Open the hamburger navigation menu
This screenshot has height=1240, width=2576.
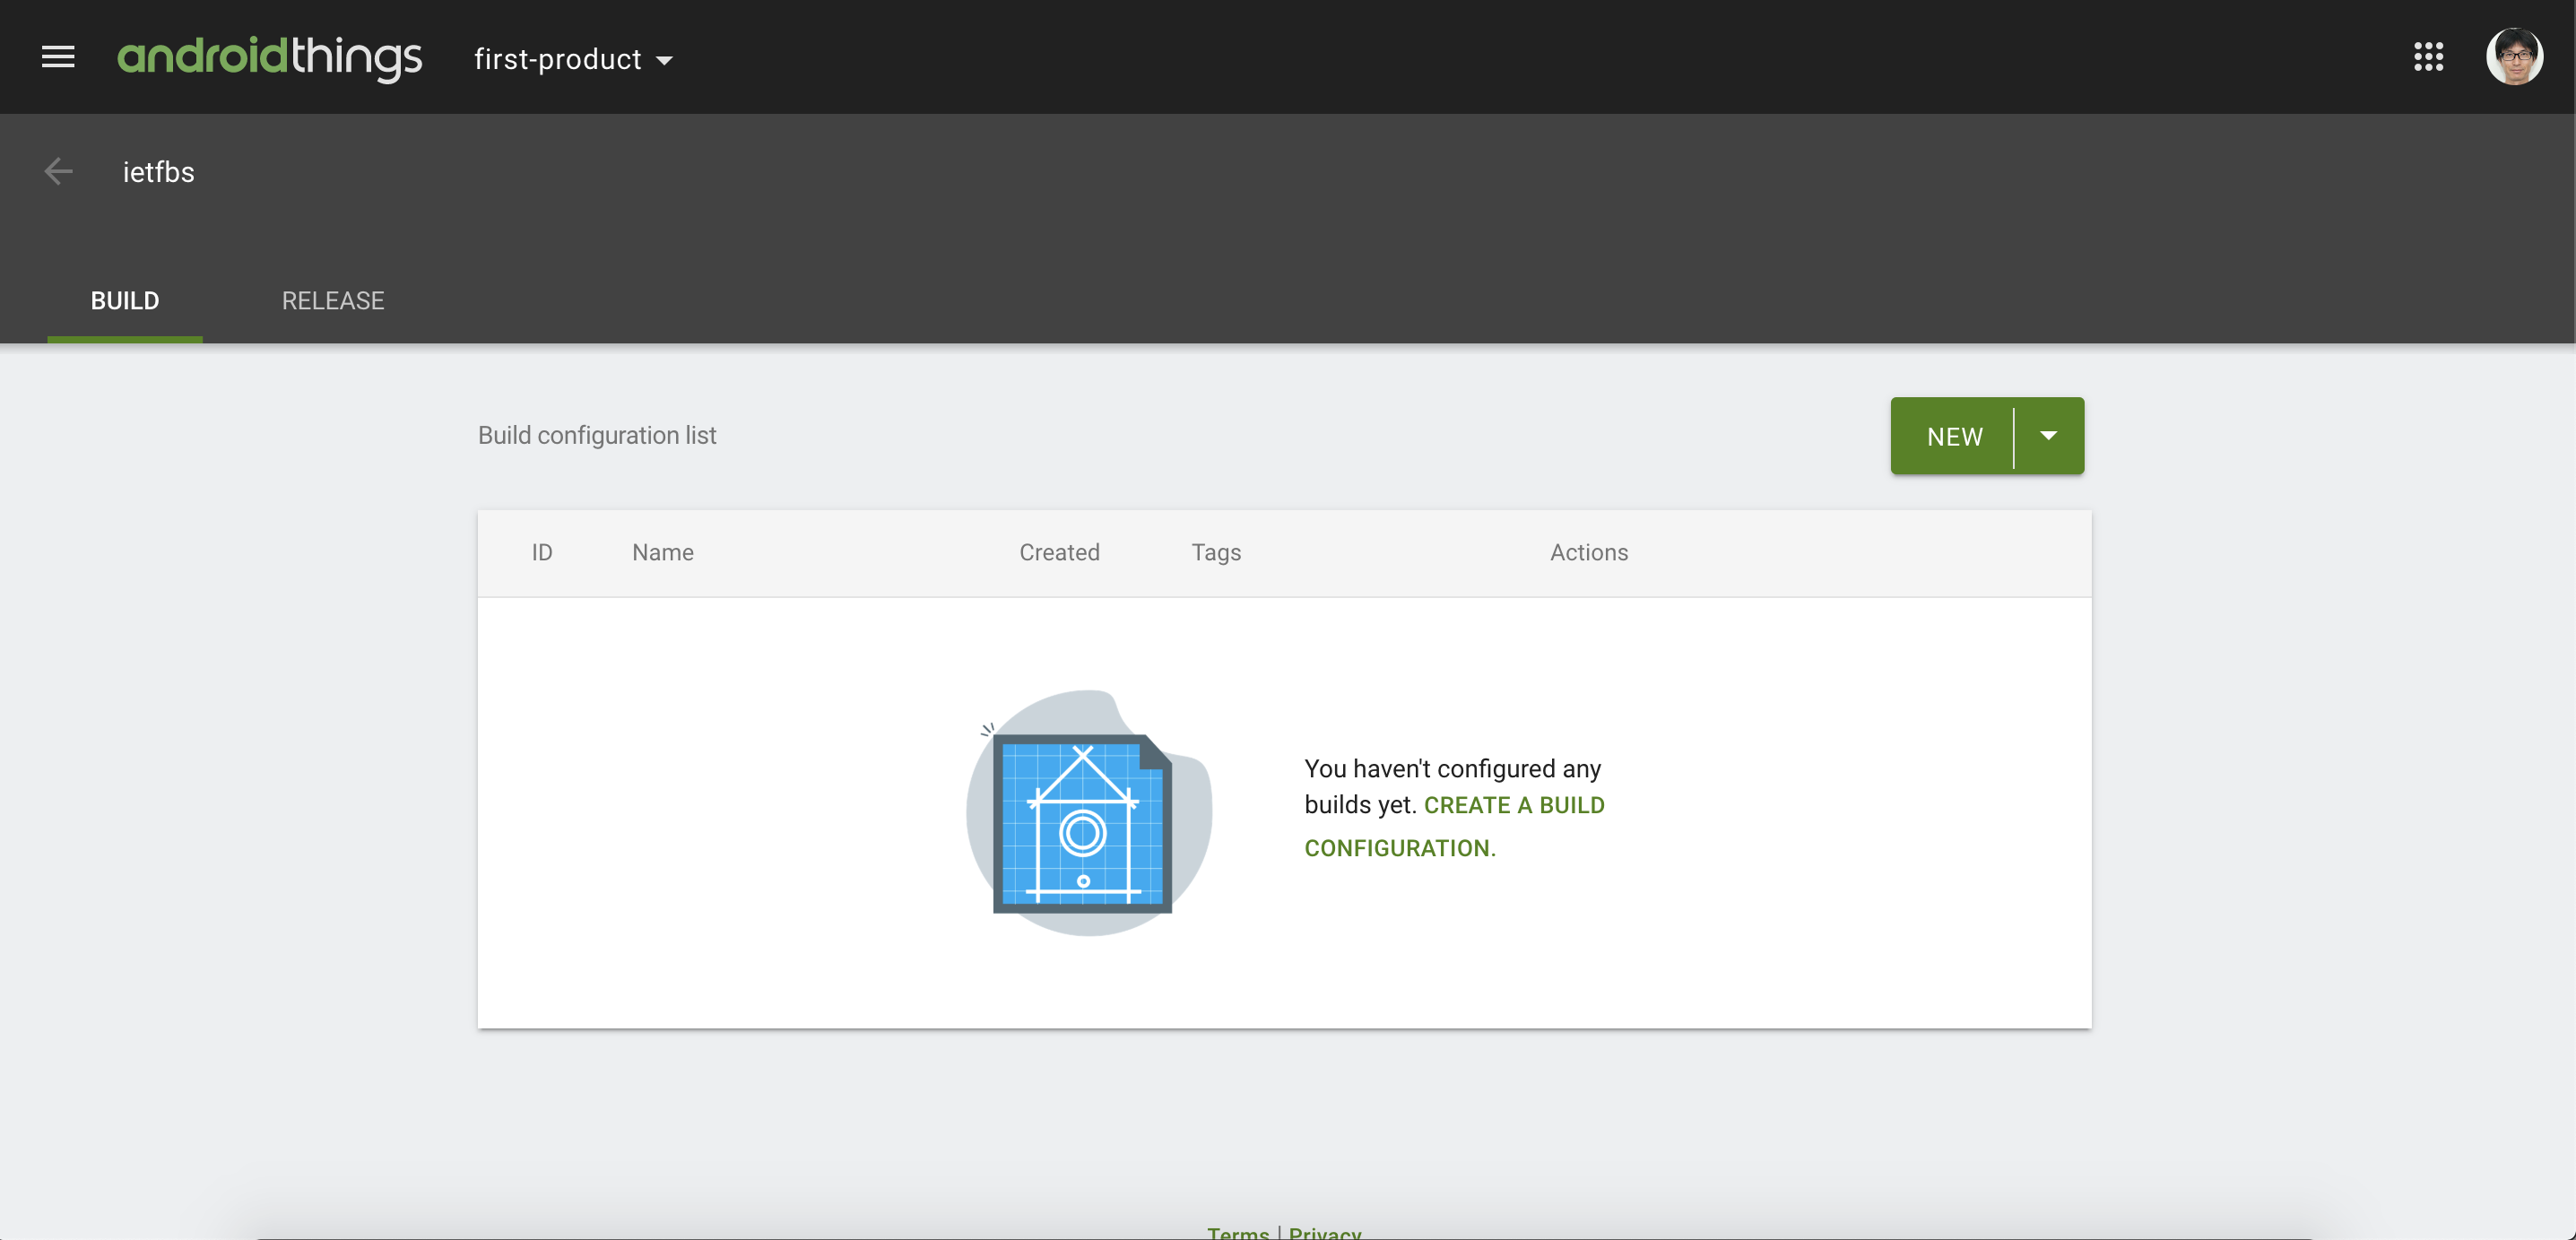point(58,58)
